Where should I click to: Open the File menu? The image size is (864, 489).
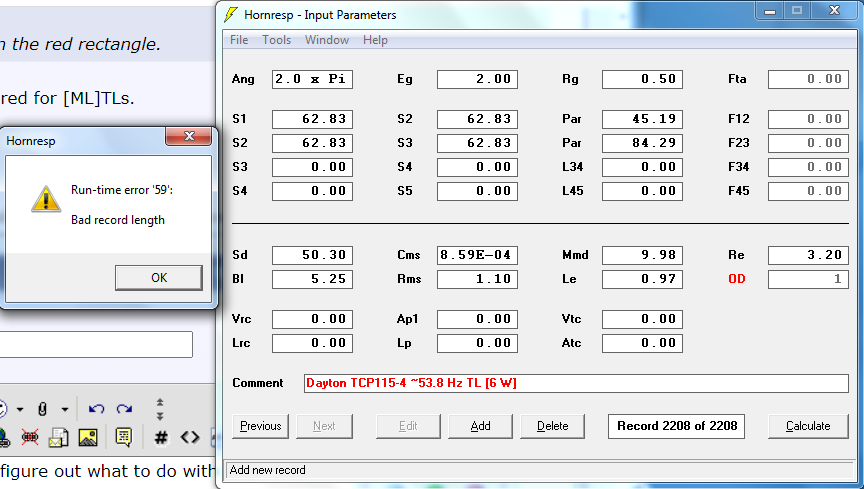(x=239, y=40)
